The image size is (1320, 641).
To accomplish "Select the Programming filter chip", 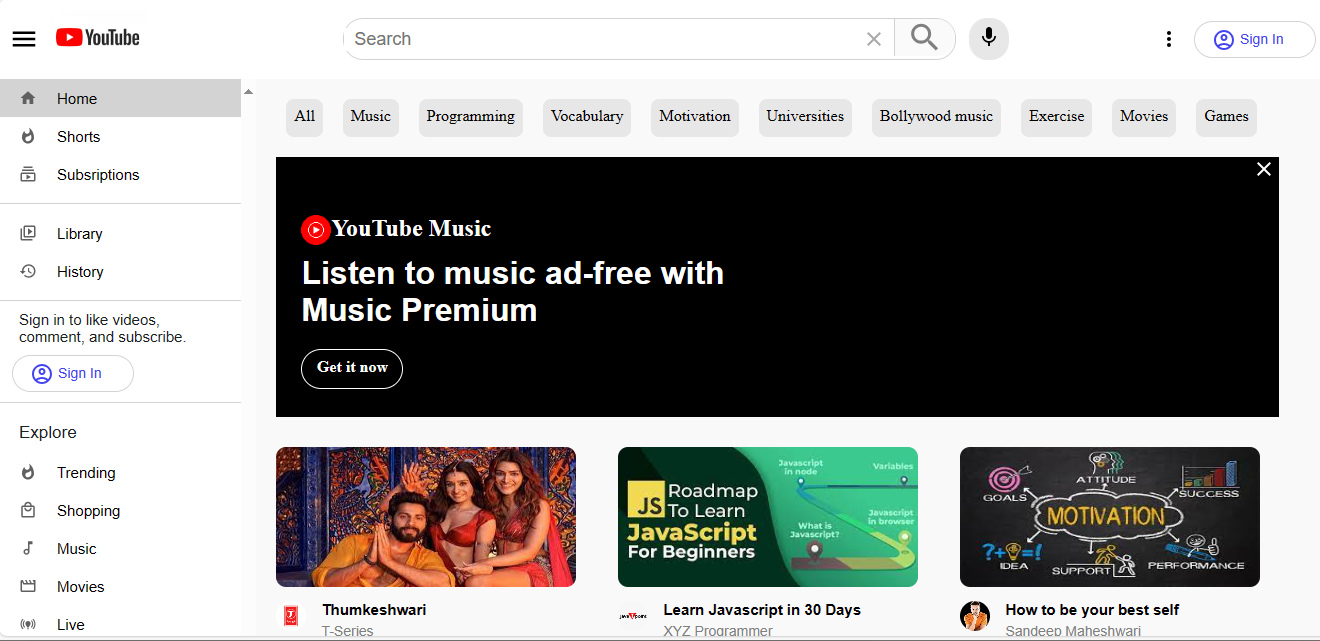I will pos(470,117).
